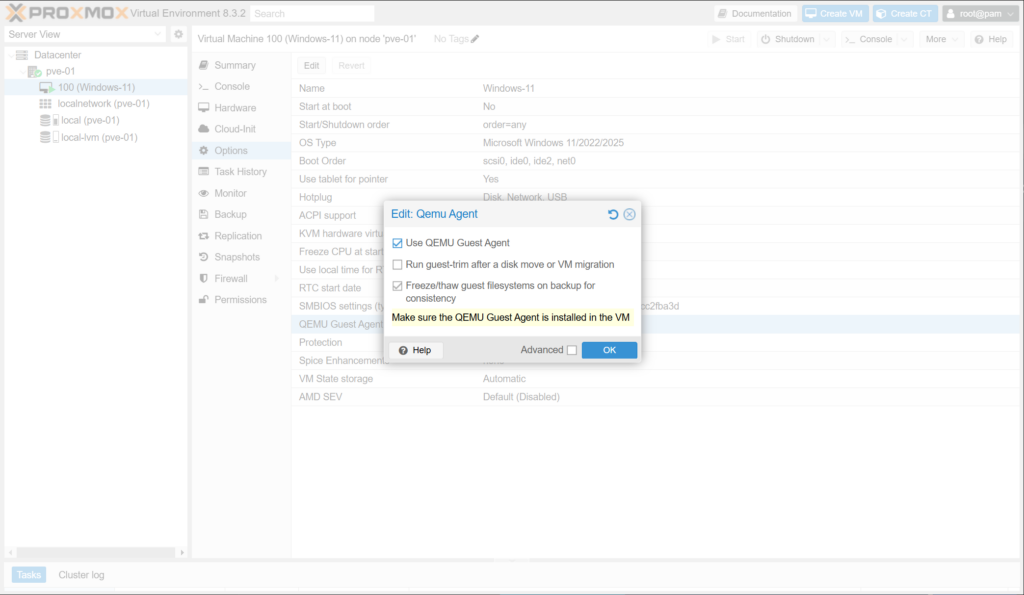1024x595 pixels.
Task: Open the Hardware section in VM menu
Action: (x=234, y=108)
